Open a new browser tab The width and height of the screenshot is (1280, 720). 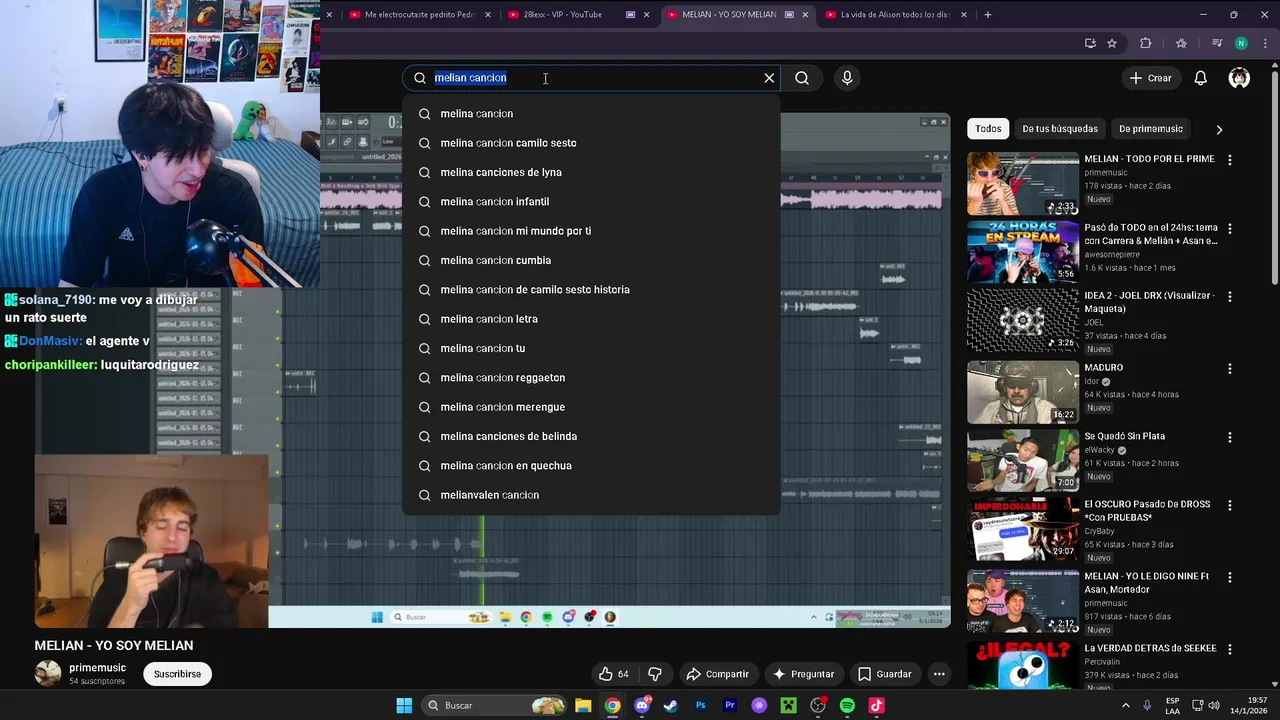coord(987,15)
